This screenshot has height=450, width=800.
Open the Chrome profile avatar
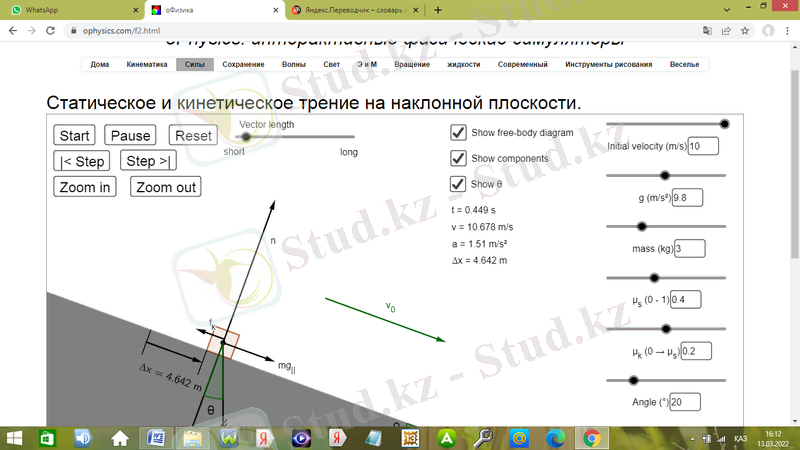click(x=768, y=31)
